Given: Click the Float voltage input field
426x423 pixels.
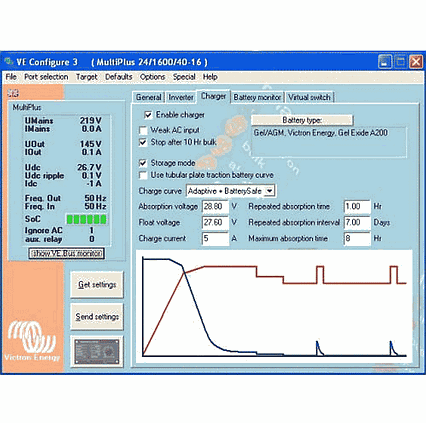Looking at the screenshot, I should [215, 222].
